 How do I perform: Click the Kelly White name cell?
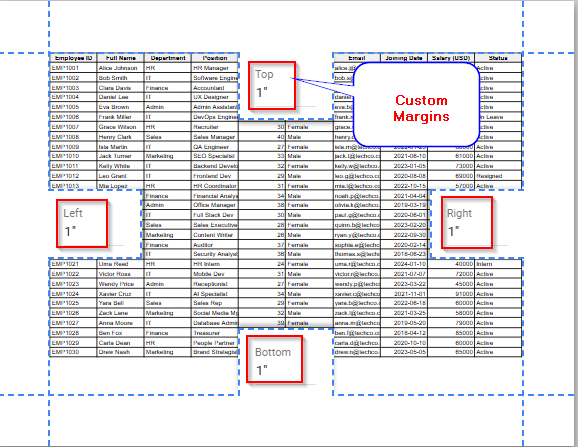point(121,166)
